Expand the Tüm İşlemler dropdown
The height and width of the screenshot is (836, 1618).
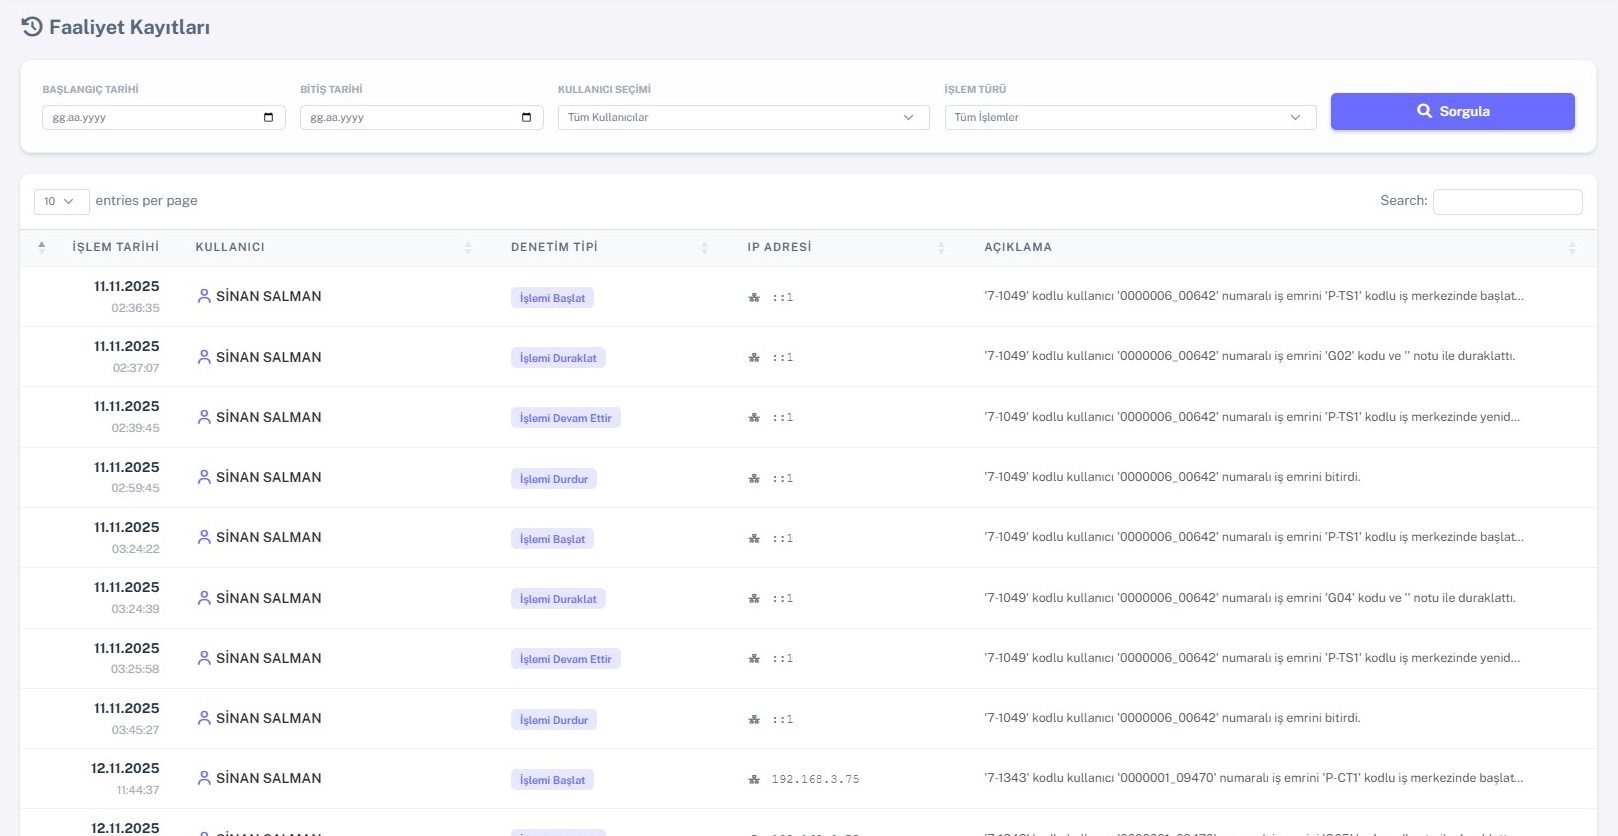coord(1129,117)
